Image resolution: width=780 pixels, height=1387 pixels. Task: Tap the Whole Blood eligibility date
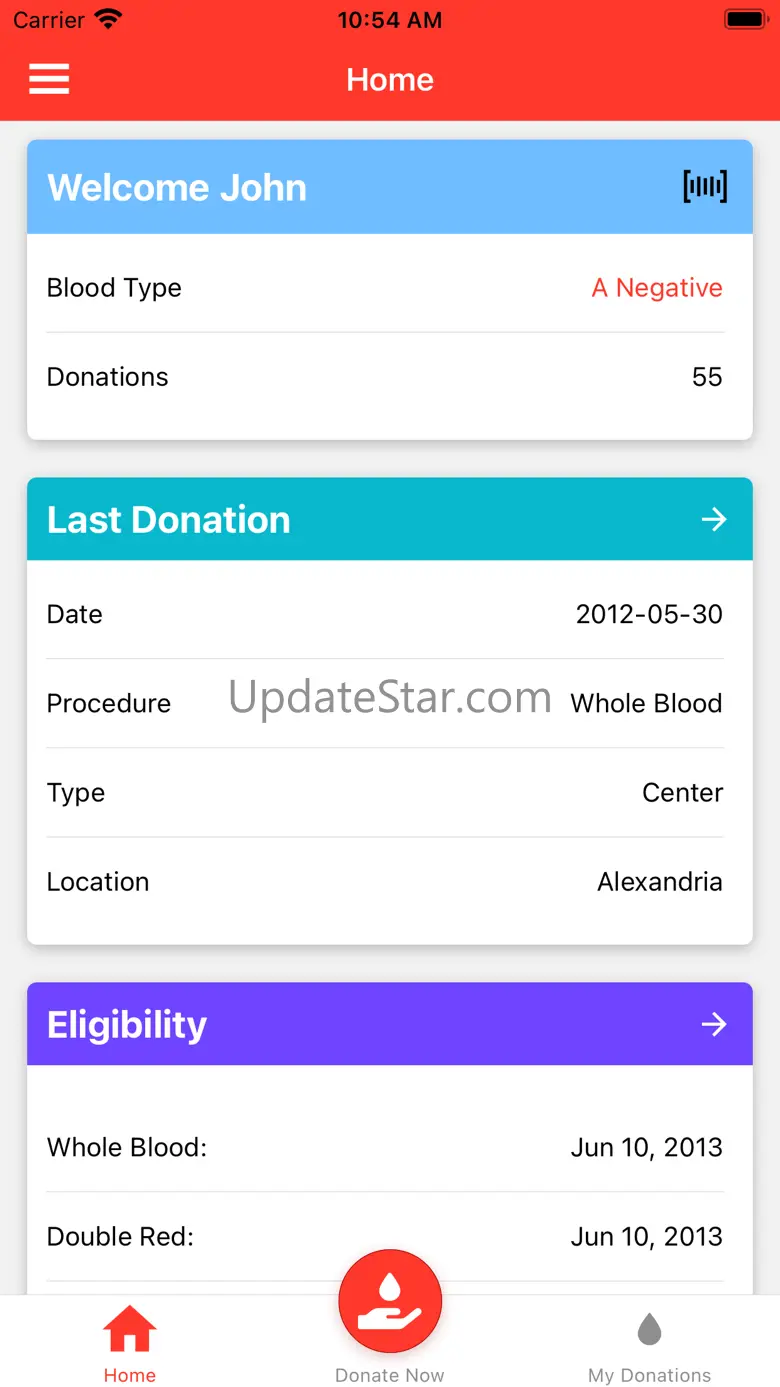646,1147
